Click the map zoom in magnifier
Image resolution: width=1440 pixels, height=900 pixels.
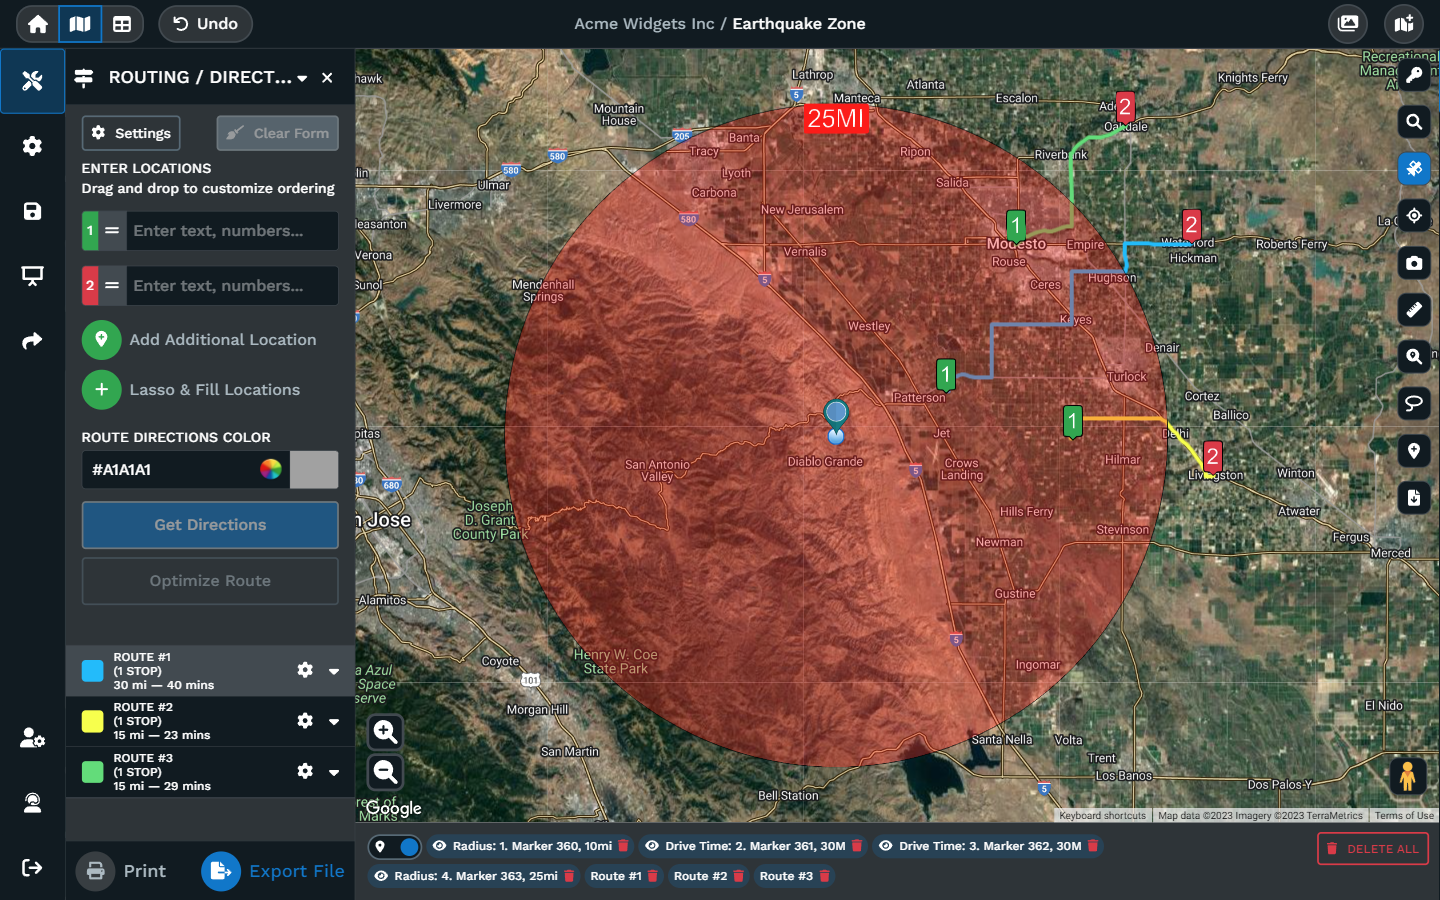386,732
